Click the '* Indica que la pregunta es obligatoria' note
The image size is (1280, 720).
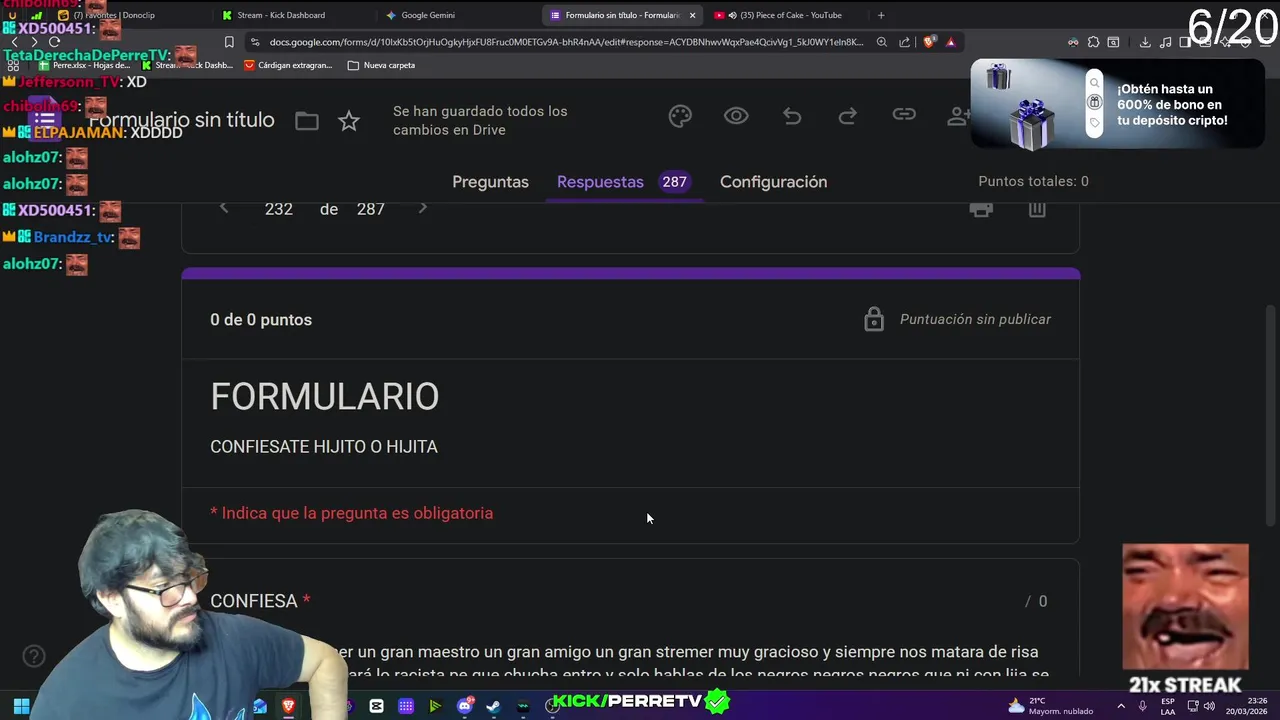coord(351,513)
